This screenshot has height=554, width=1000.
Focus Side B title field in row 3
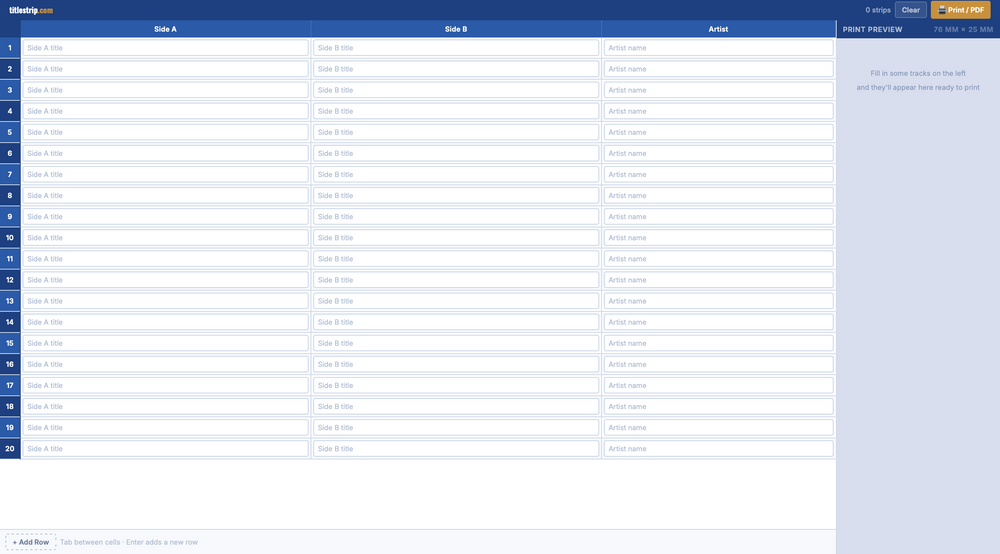coord(456,90)
